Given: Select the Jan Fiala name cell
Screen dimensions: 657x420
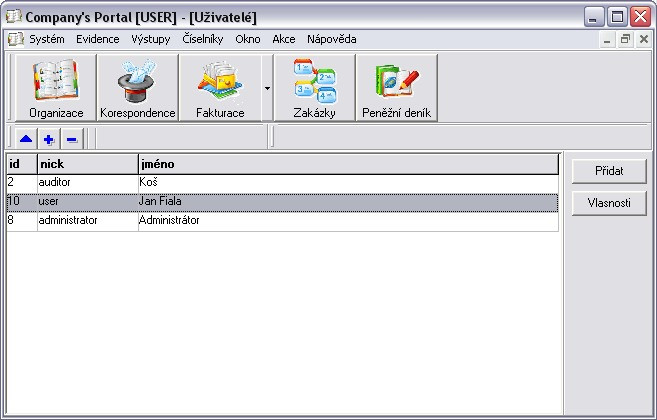Looking at the screenshot, I should point(349,202).
